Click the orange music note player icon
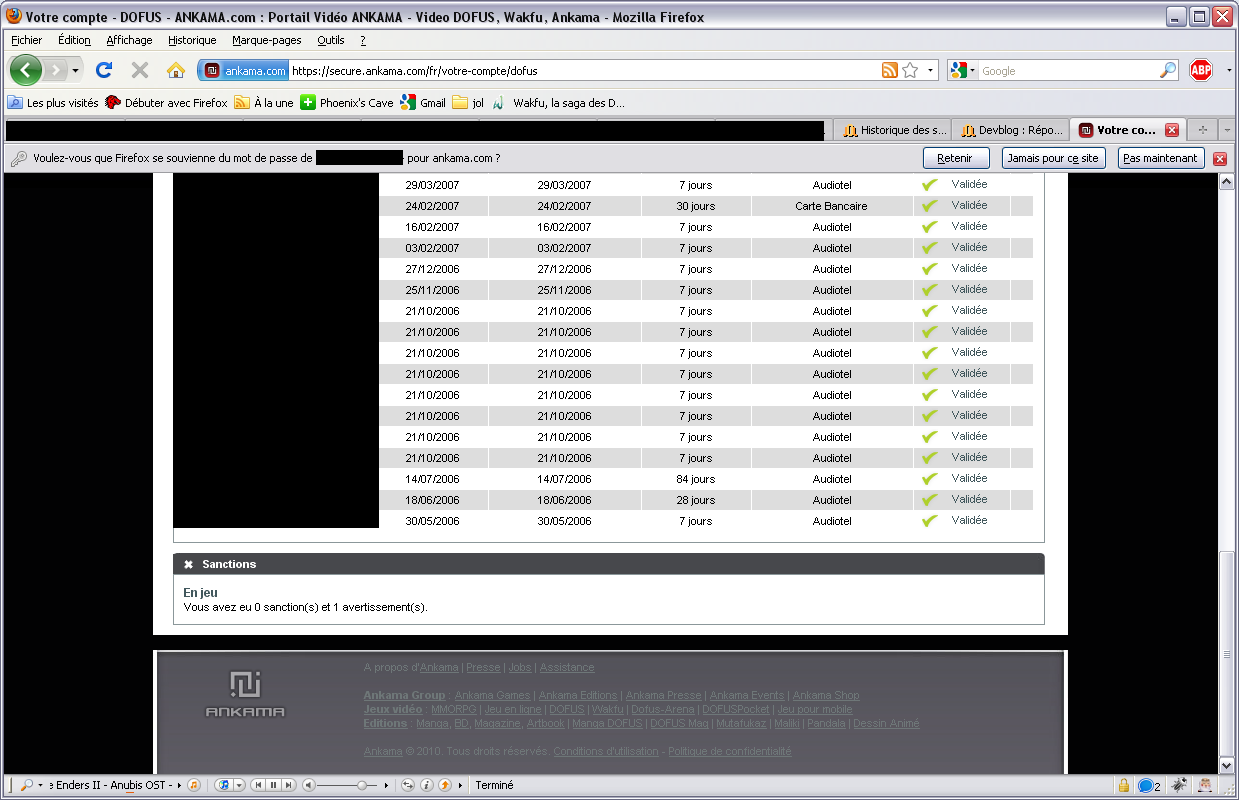Viewport: 1239px width, 800px height. coord(194,785)
